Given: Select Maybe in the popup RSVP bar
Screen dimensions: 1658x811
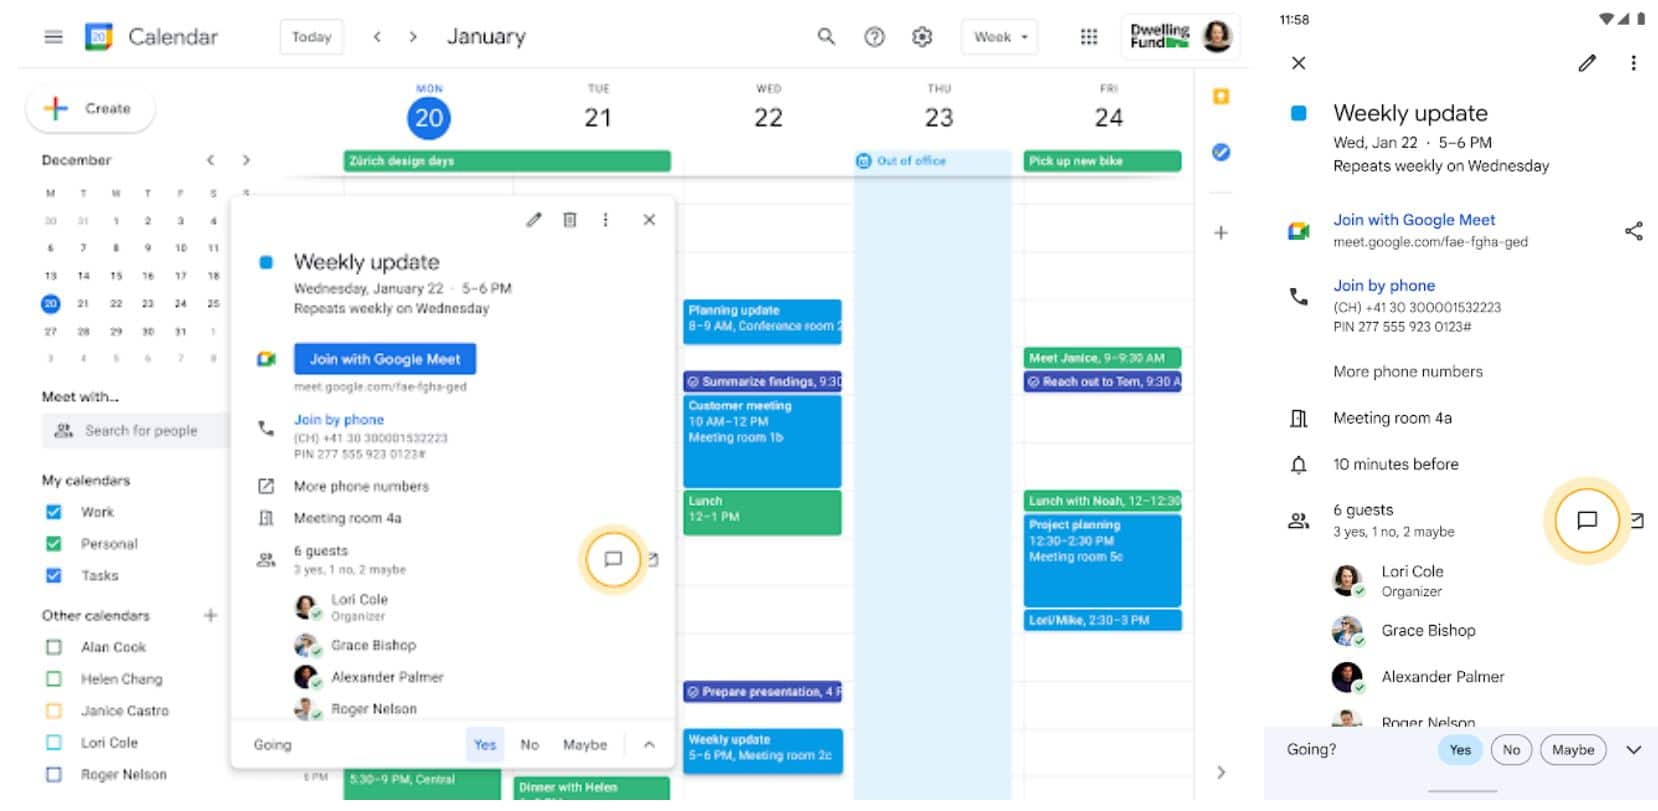Looking at the screenshot, I should [x=584, y=745].
